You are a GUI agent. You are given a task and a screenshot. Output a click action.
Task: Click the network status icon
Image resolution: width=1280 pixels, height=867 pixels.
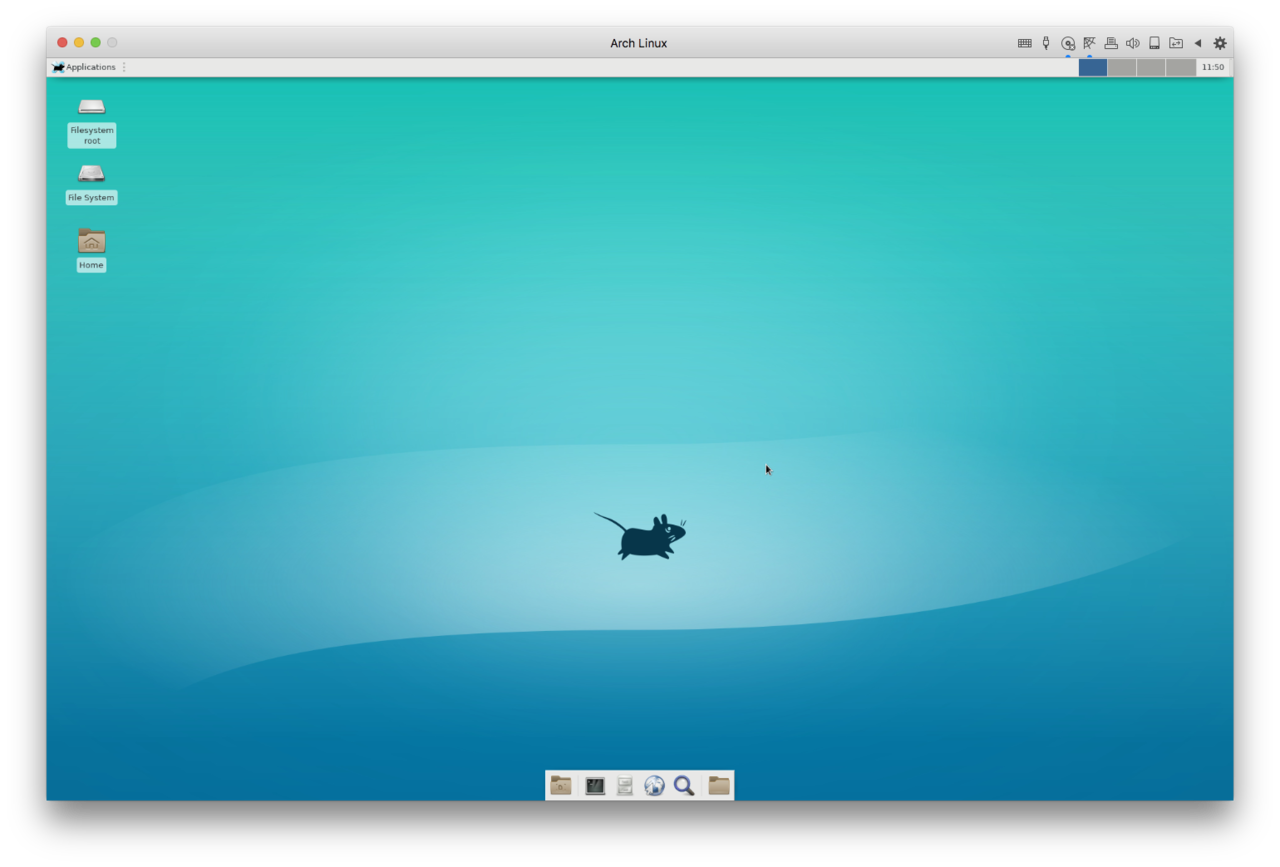tap(1089, 43)
